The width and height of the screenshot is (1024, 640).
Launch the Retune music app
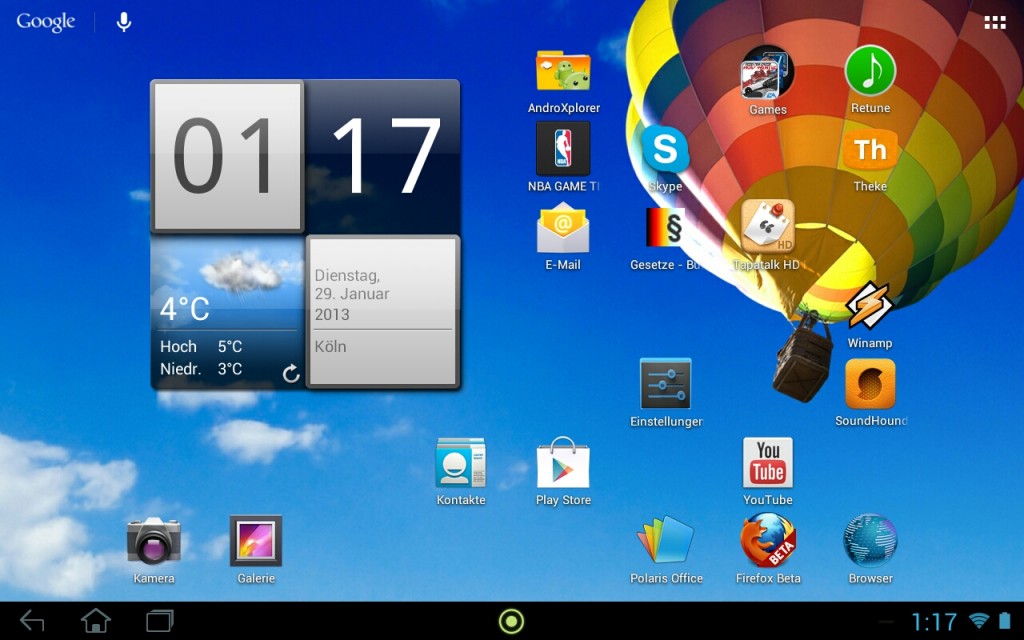pos(870,71)
